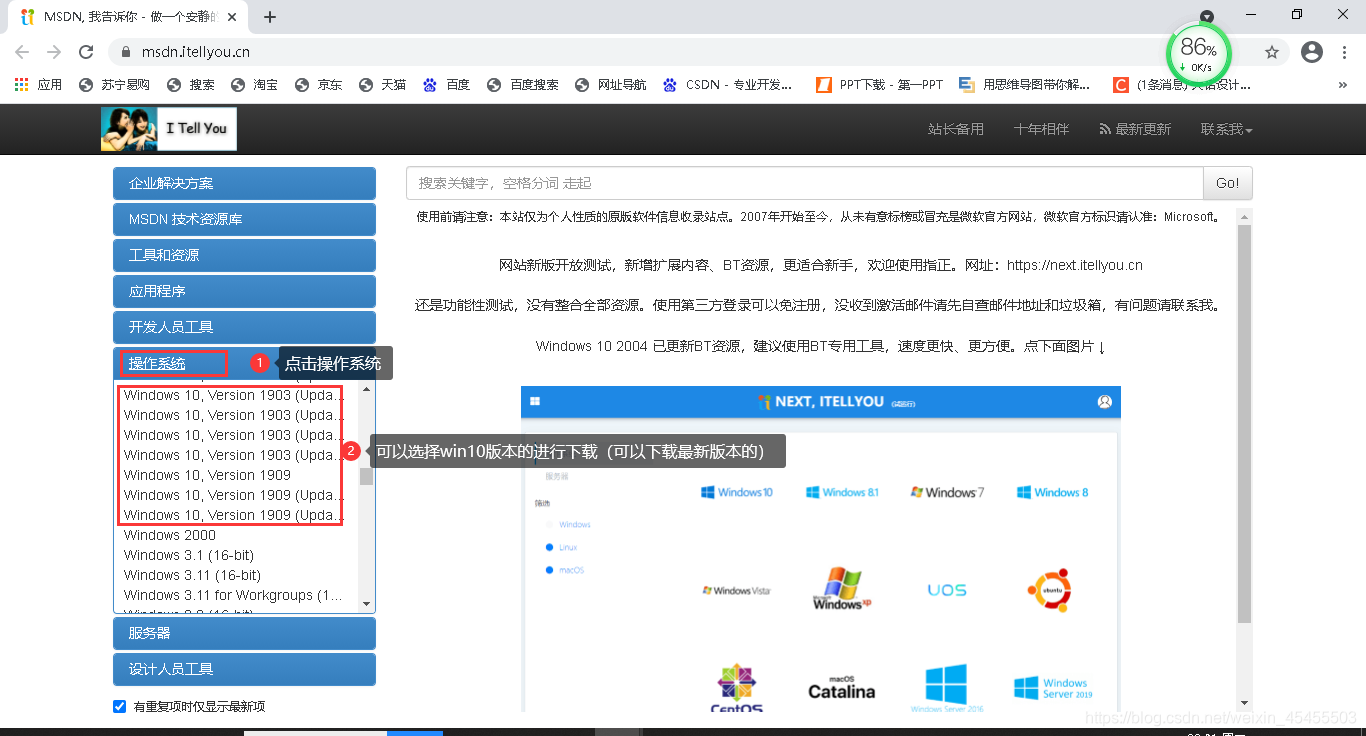Open the CSDN 专业开发 bookmark
This screenshot has width=1366, height=736.
tap(727, 85)
